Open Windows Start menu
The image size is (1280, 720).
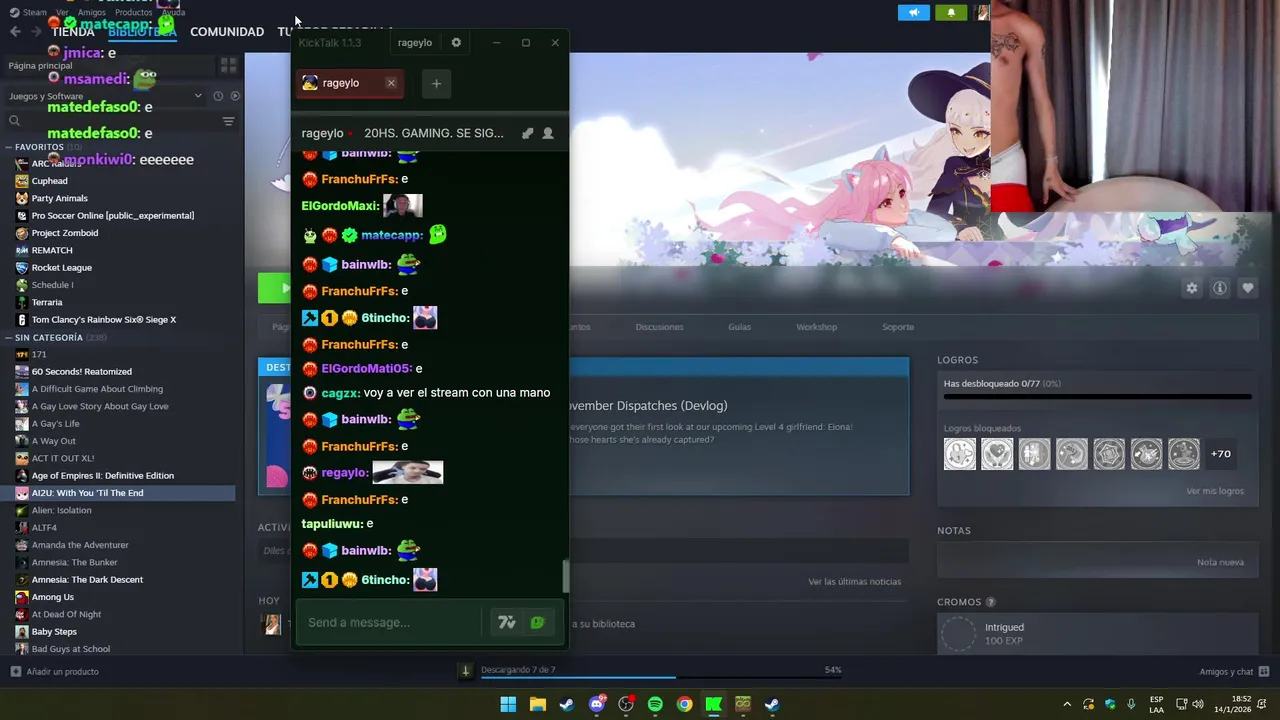pos(508,704)
